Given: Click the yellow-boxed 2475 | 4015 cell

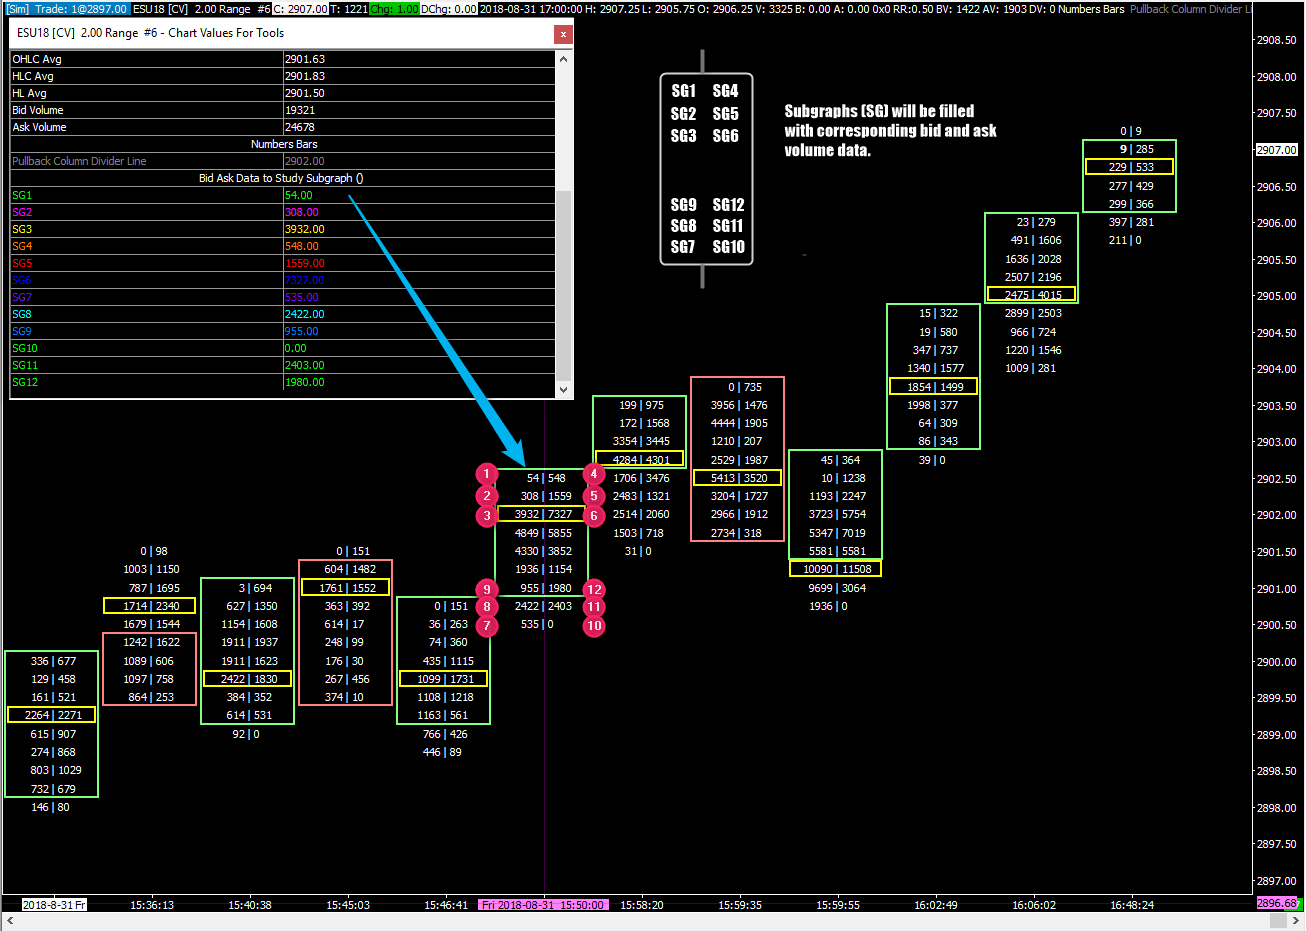Looking at the screenshot, I should 1032,295.
